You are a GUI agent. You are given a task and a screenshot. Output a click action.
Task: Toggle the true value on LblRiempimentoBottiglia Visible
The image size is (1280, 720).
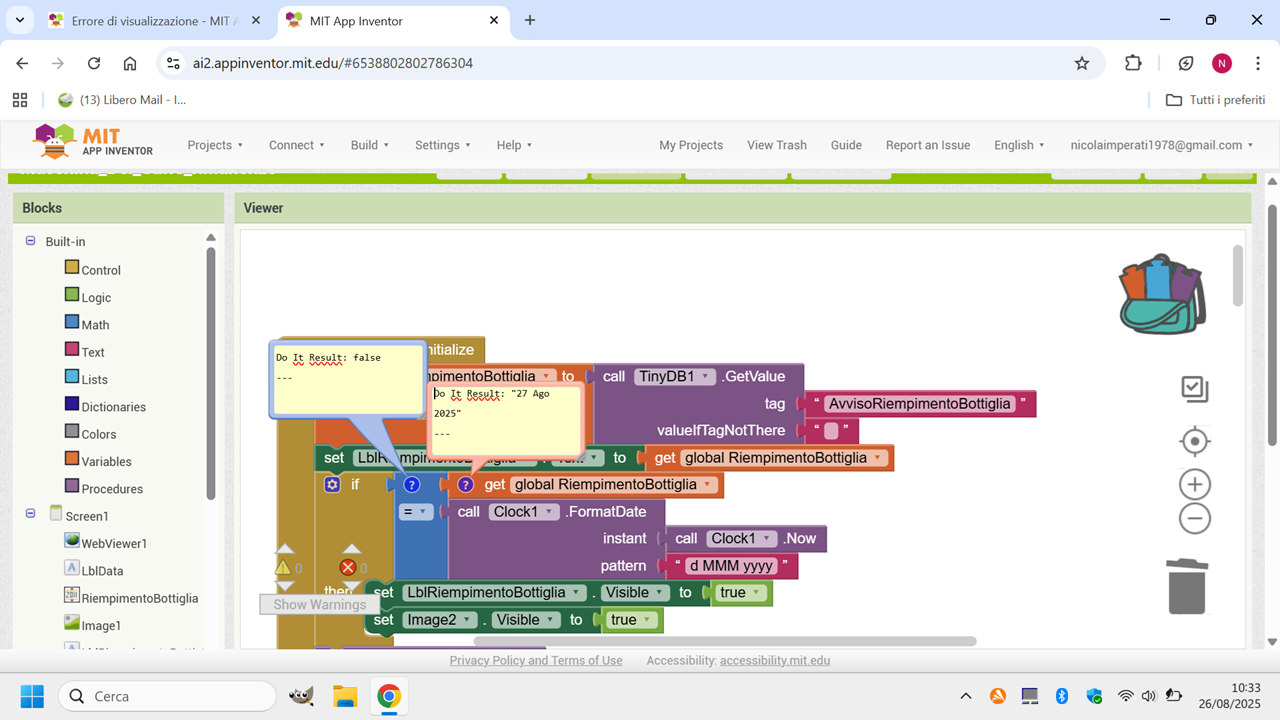(x=739, y=592)
